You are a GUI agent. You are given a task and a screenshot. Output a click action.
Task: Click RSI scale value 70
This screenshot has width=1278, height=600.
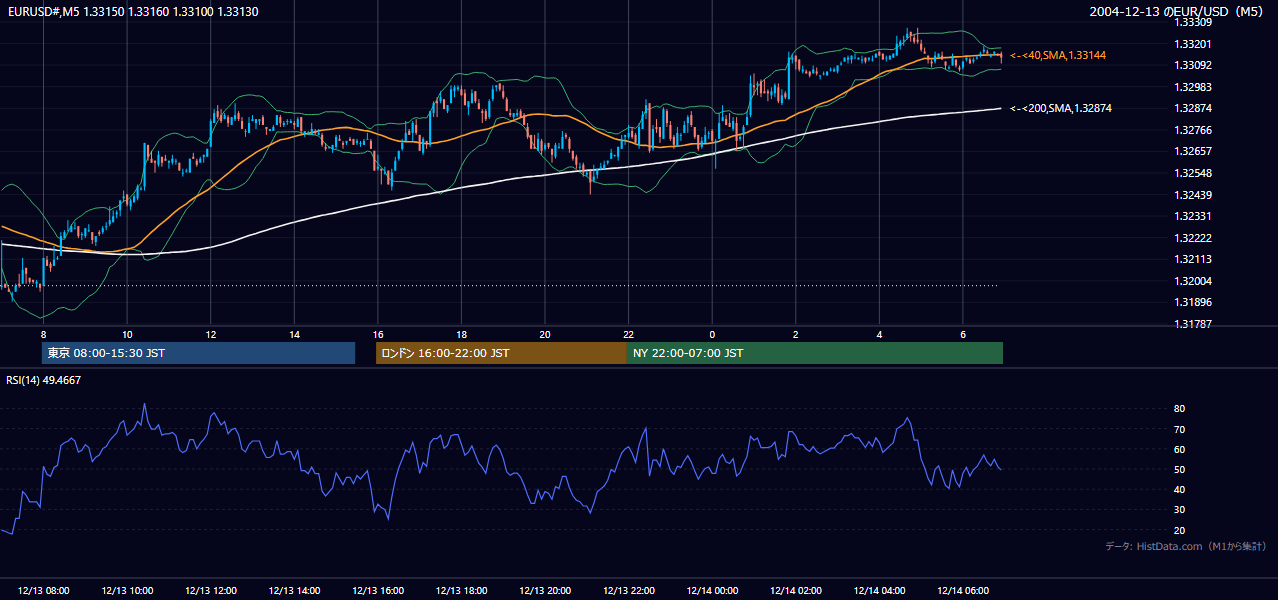click(x=1179, y=429)
